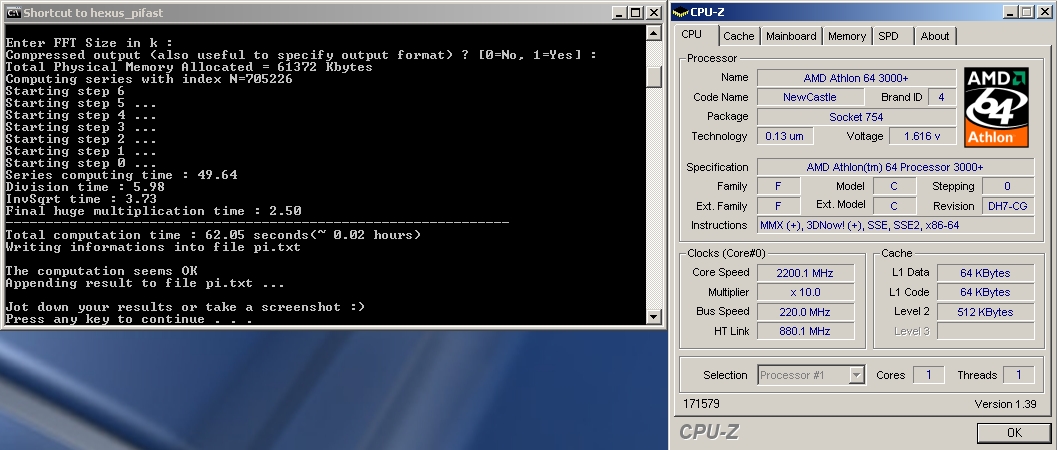Open the About tab
Screen dimensions: 1057x450
click(935, 36)
